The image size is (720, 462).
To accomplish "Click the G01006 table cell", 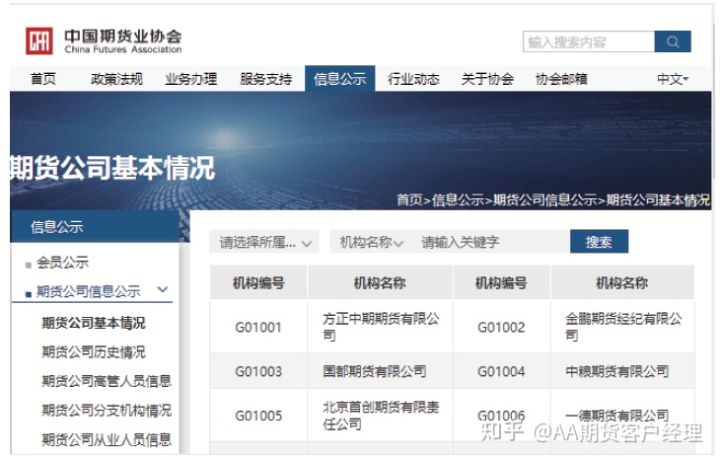I will (x=501, y=416).
